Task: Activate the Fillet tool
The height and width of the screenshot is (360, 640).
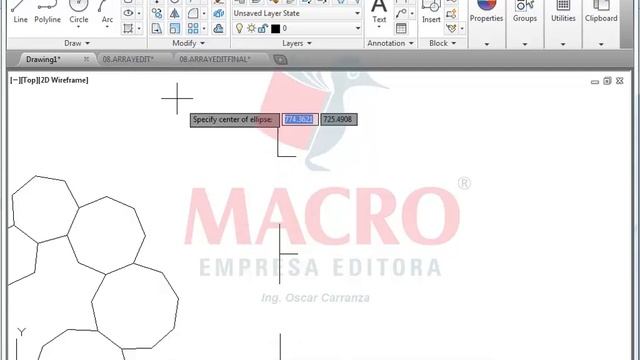Action: [x=193, y=13]
